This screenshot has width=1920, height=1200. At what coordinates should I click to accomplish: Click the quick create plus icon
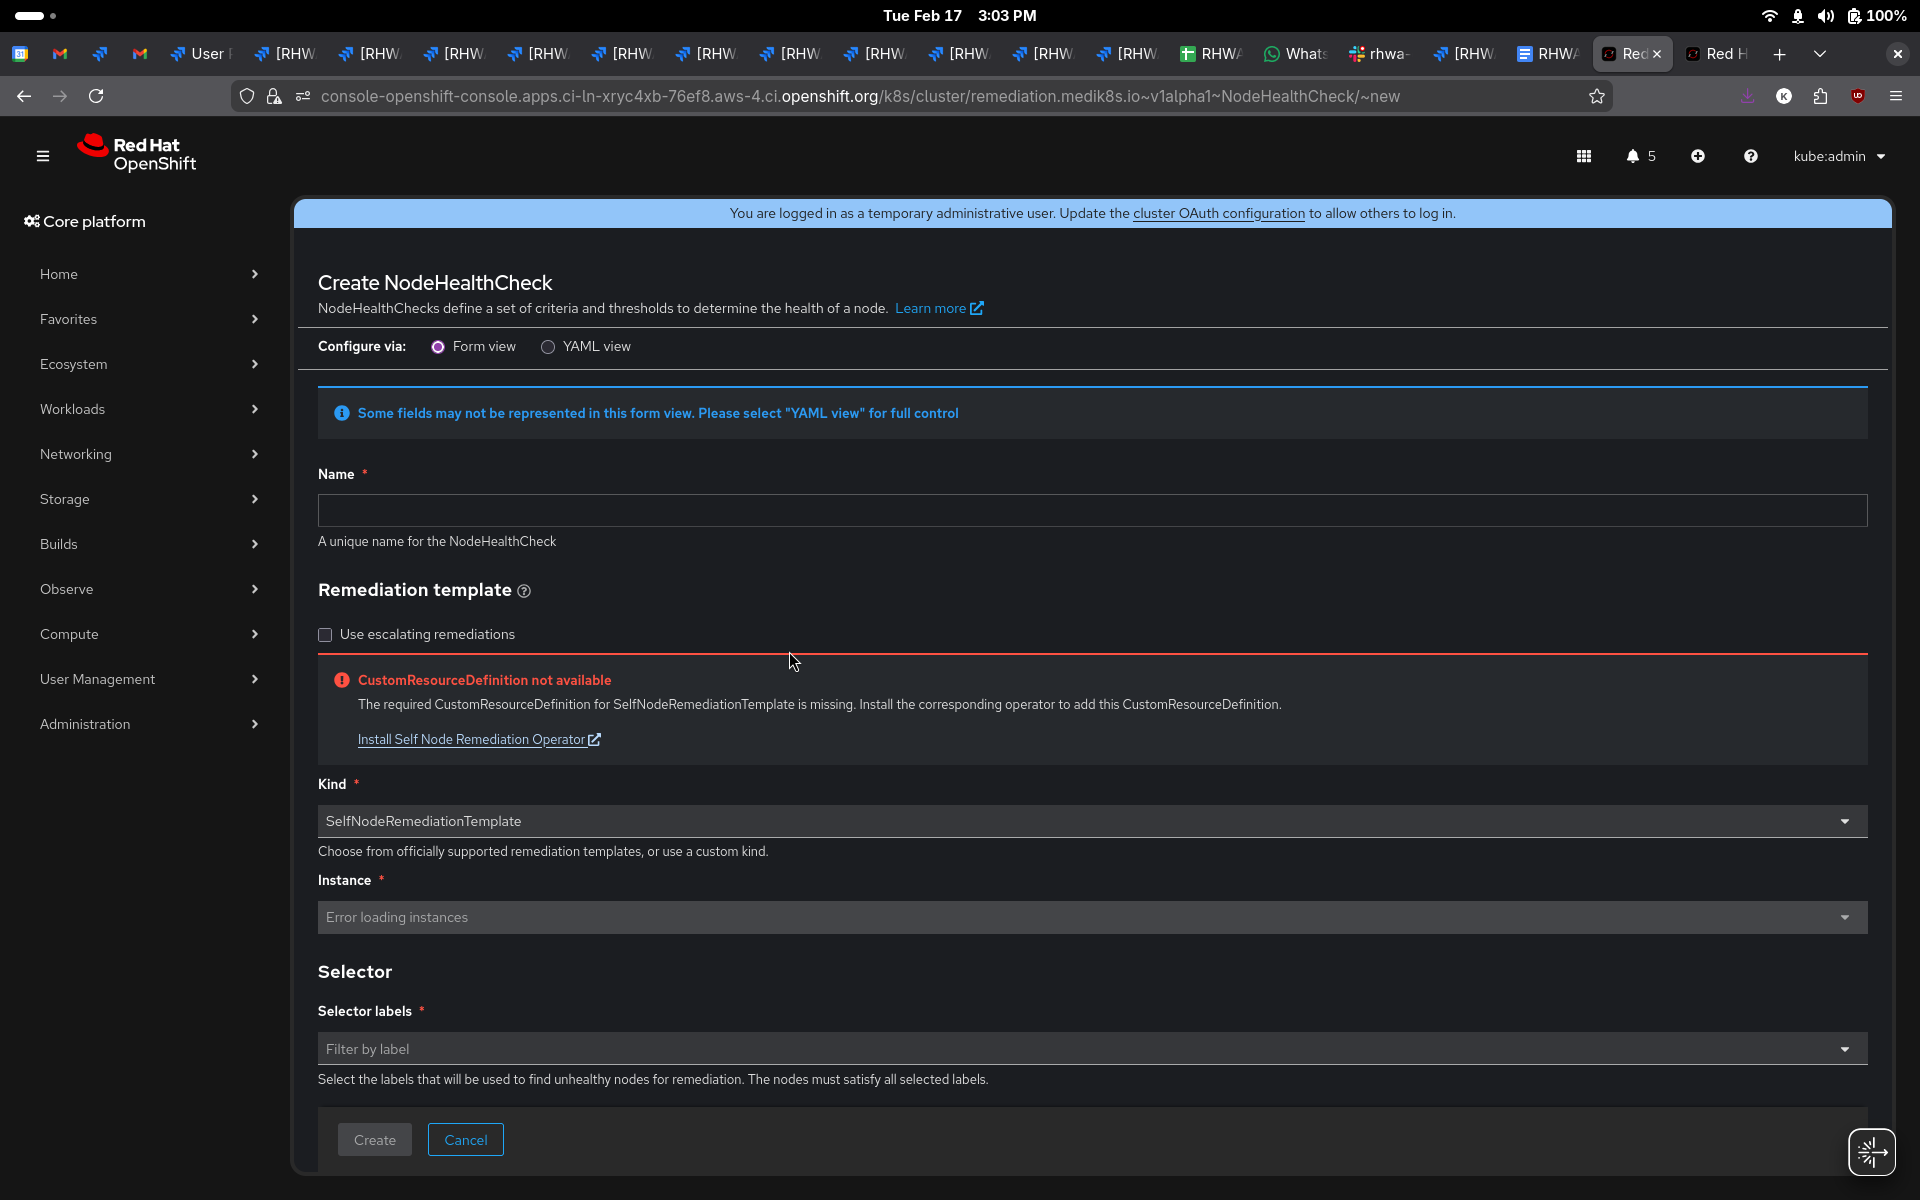pyautogui.click(x=1698, y=156)
